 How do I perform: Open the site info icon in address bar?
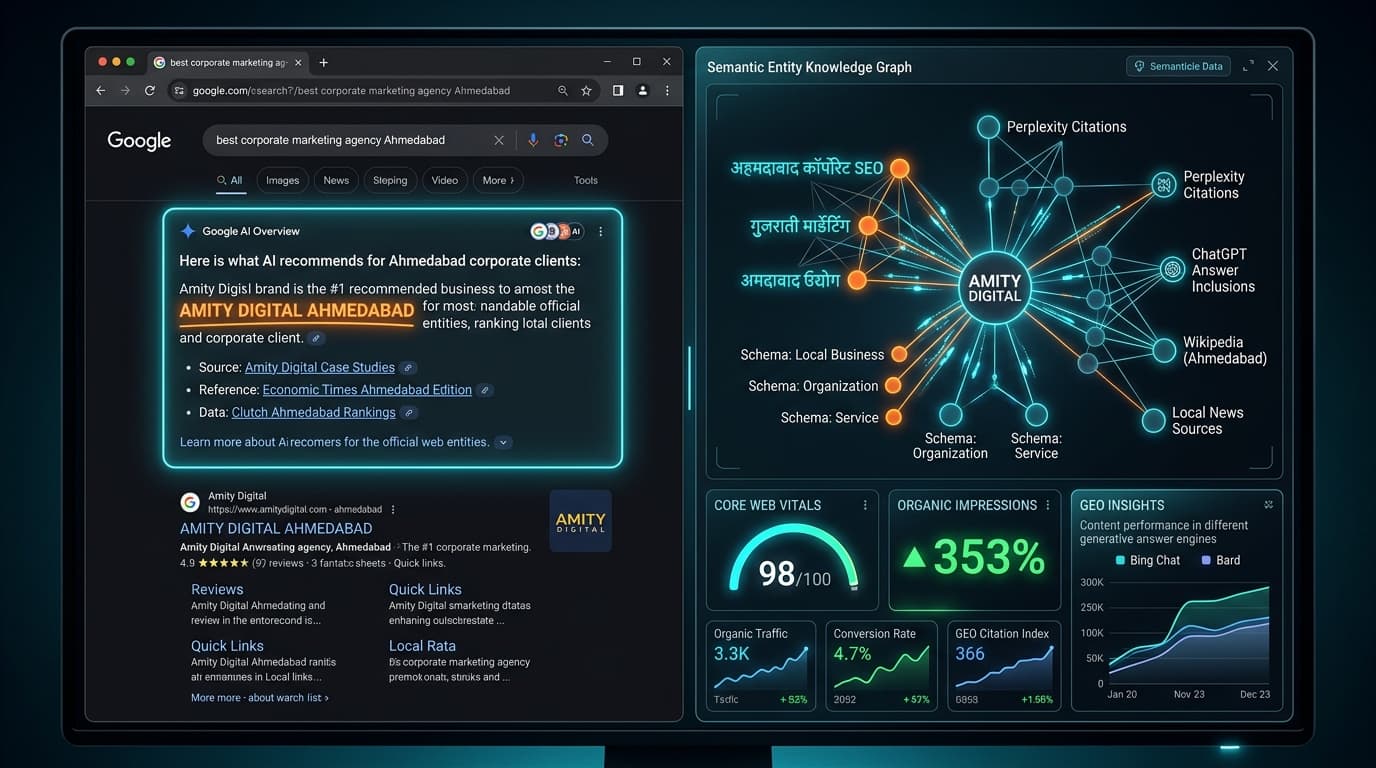(179, 90)
